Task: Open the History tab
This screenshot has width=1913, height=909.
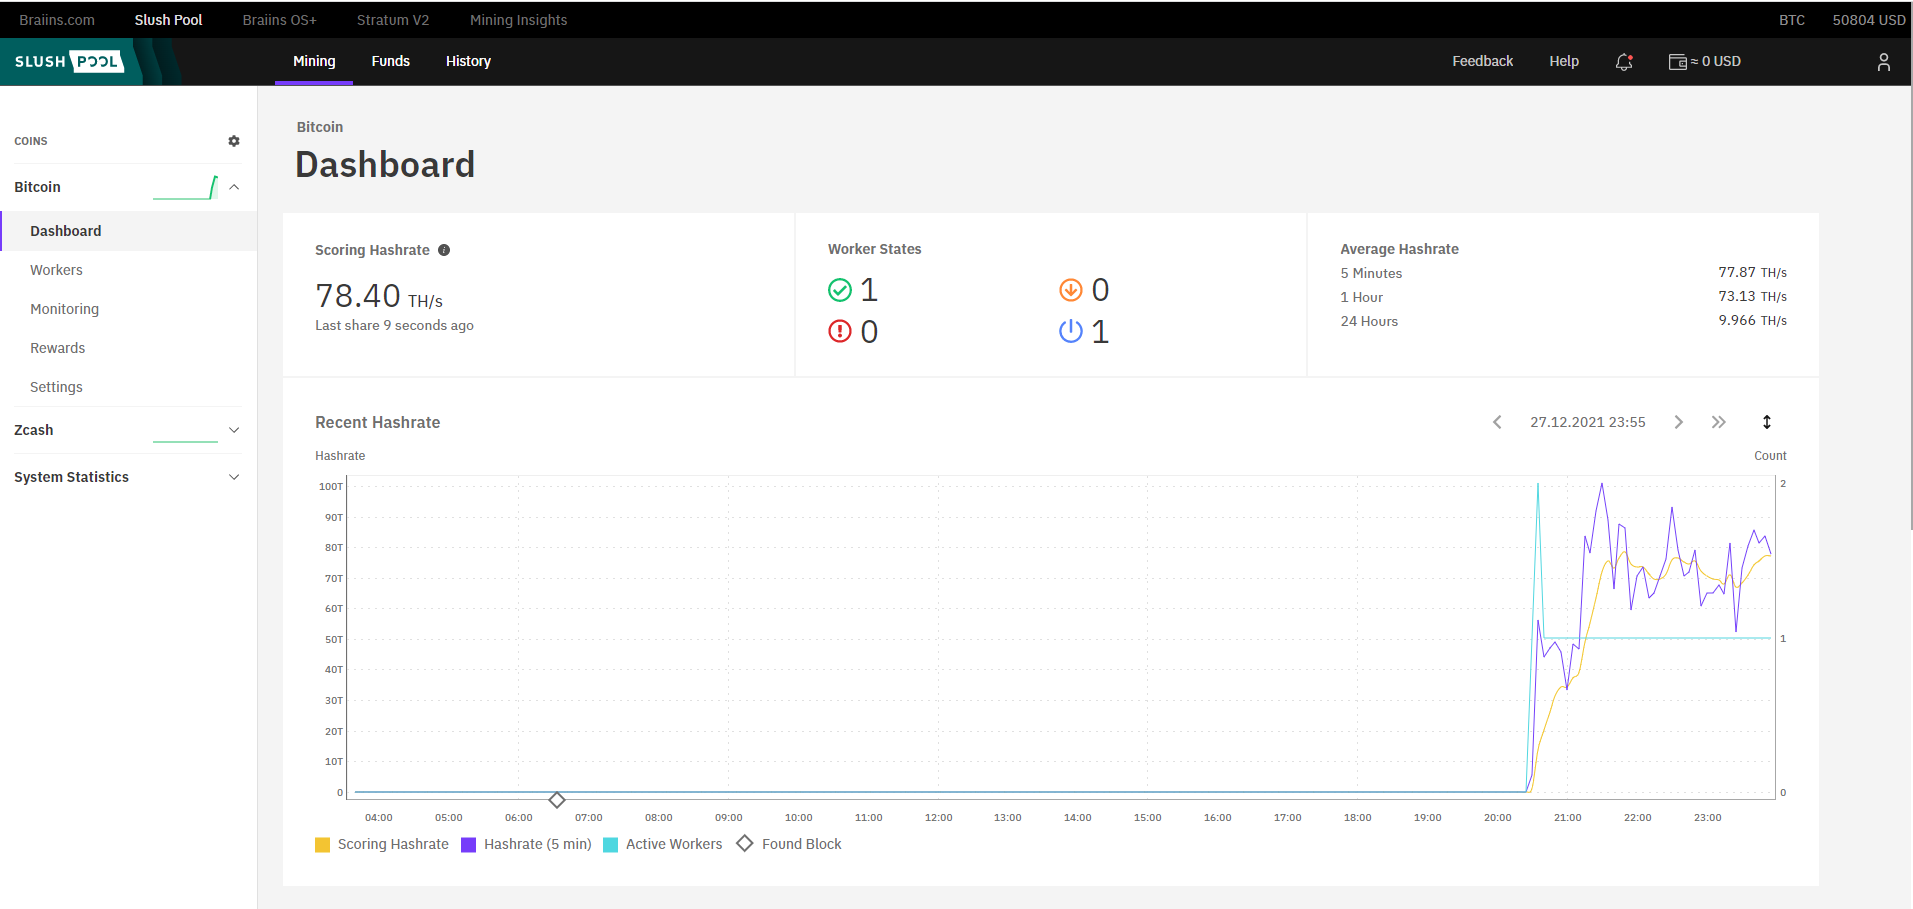Action: [x=468, y=61]
